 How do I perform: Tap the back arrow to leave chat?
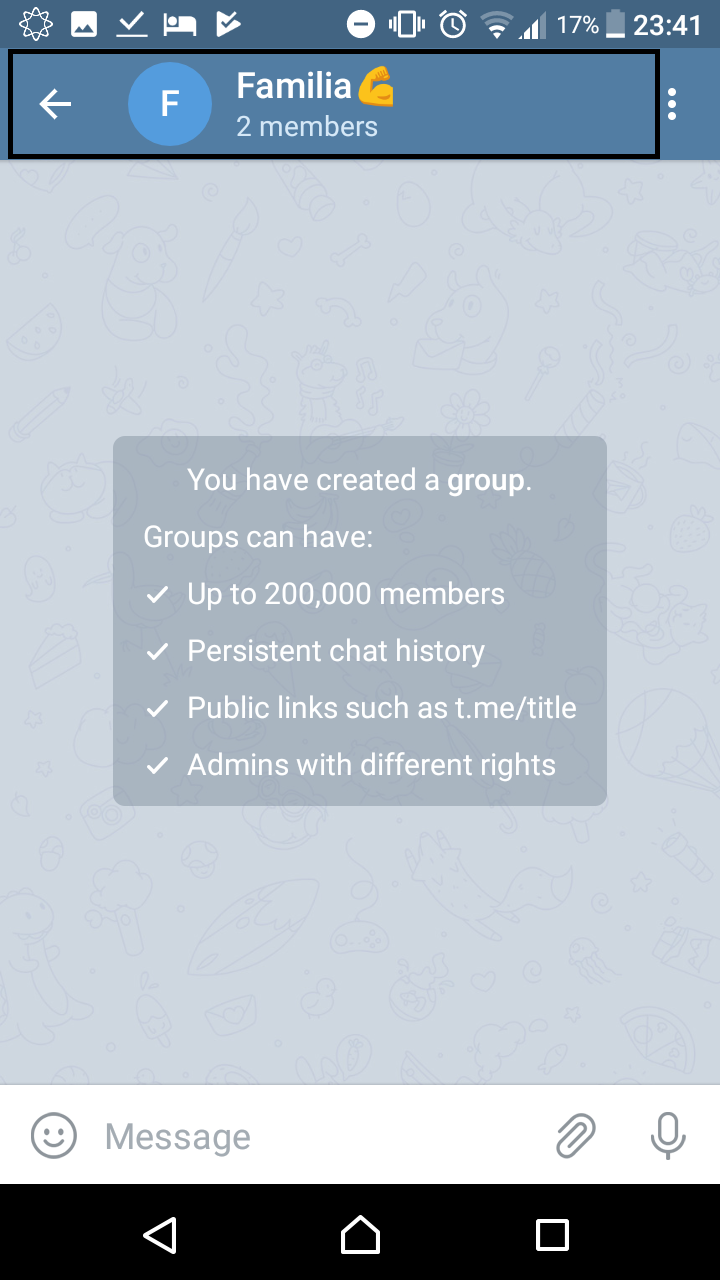click(x=55, y=103)
